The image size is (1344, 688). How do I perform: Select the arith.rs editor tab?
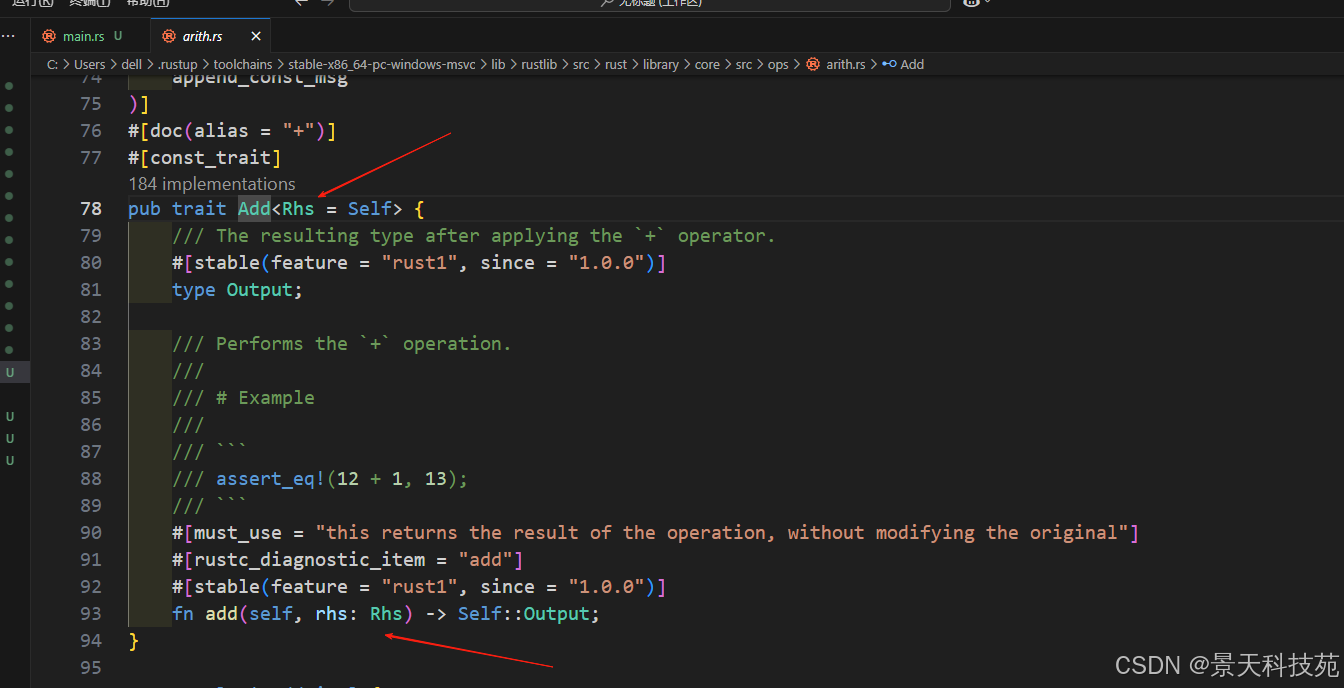point(202,36)
